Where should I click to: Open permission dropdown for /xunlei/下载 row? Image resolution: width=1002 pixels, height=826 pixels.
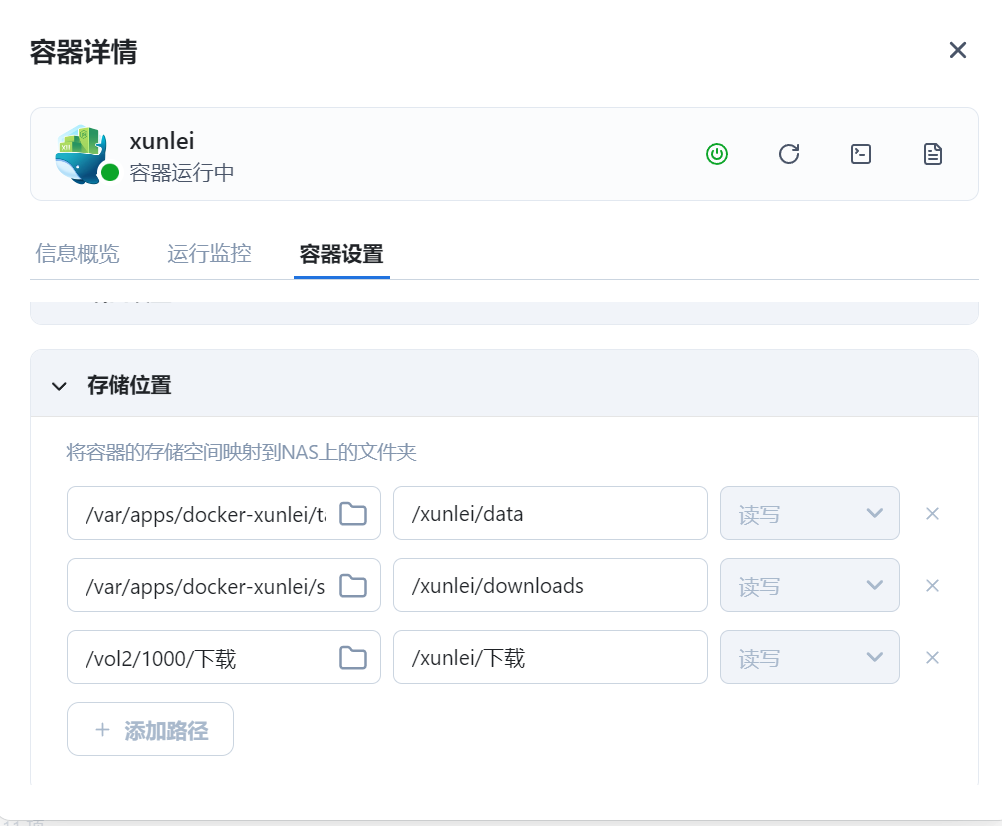coord(809,658)
